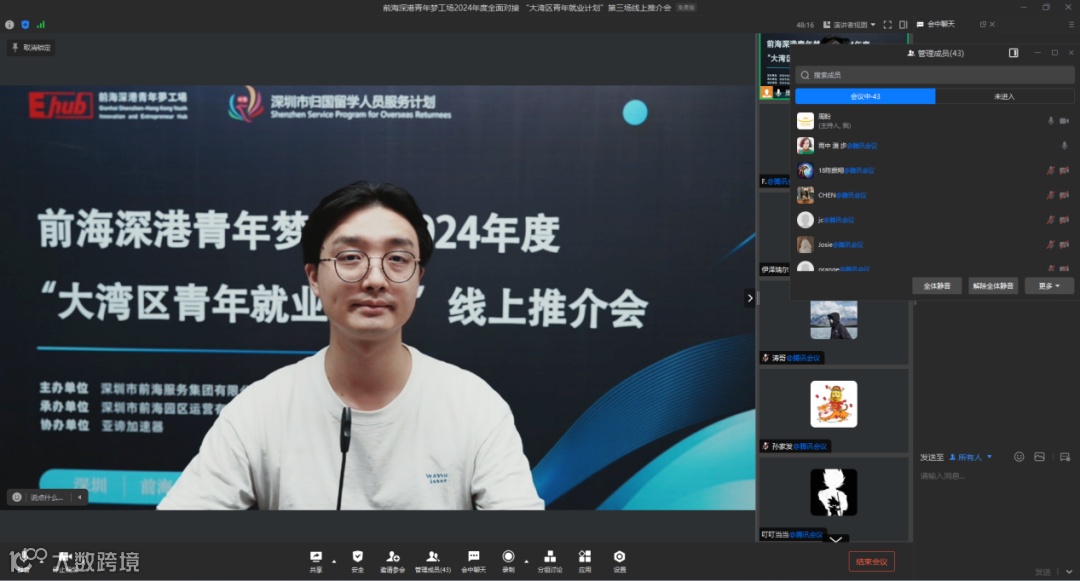
Task: Select the 孙家发 participant video tile
Action: pyautogui.click(x=833, y=411)
